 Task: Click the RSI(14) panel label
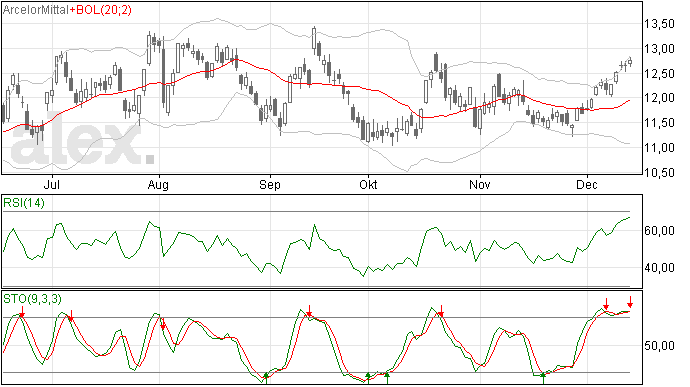point(24,203)
